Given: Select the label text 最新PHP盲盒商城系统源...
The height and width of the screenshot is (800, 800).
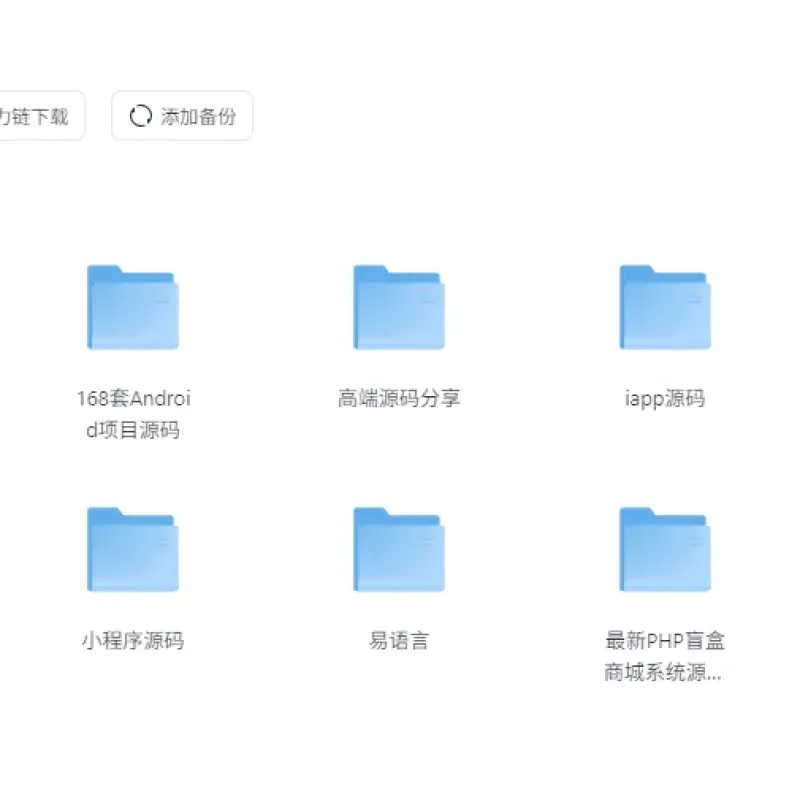Looking at the screenshot, I should (x=664, y=657).
